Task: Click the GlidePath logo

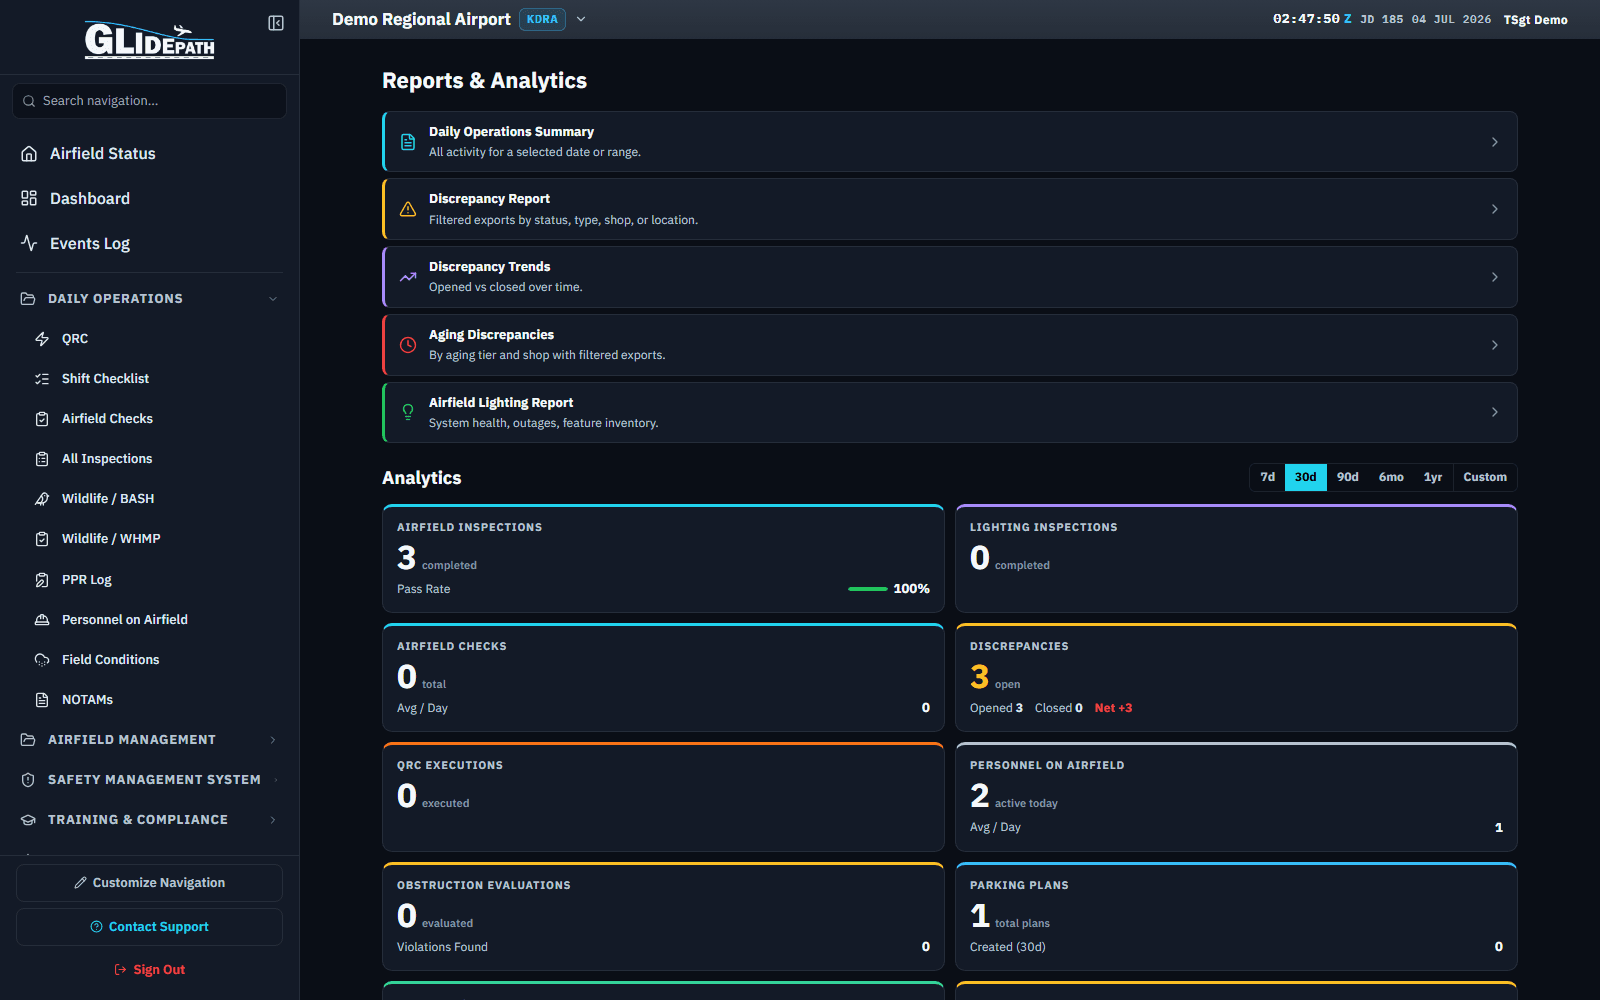Action: pyautogui.click(x=149, y=40)
